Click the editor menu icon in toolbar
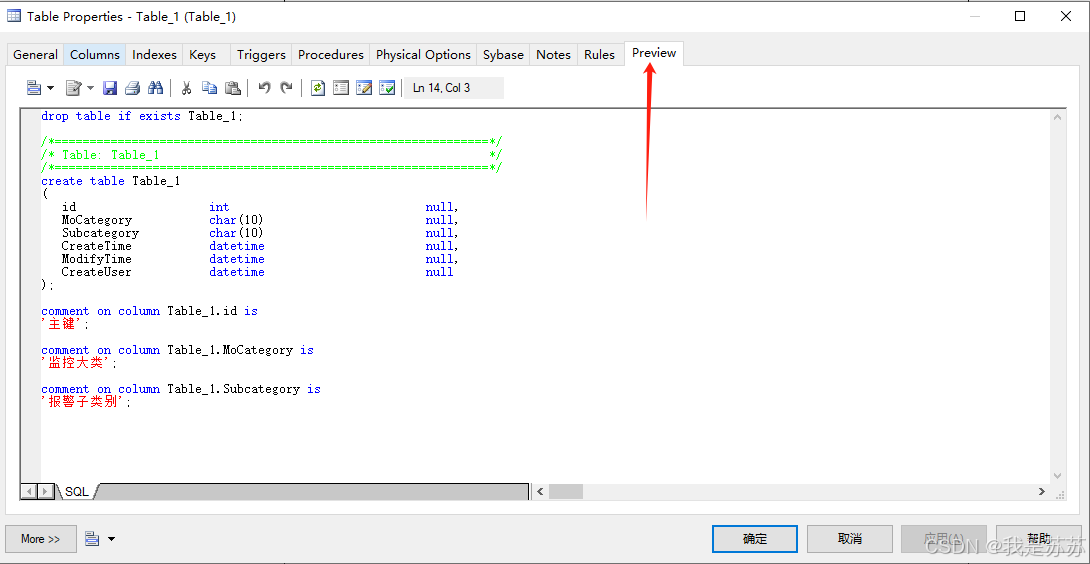Screen dimensions: 1090x564 [x=74, y=88]
